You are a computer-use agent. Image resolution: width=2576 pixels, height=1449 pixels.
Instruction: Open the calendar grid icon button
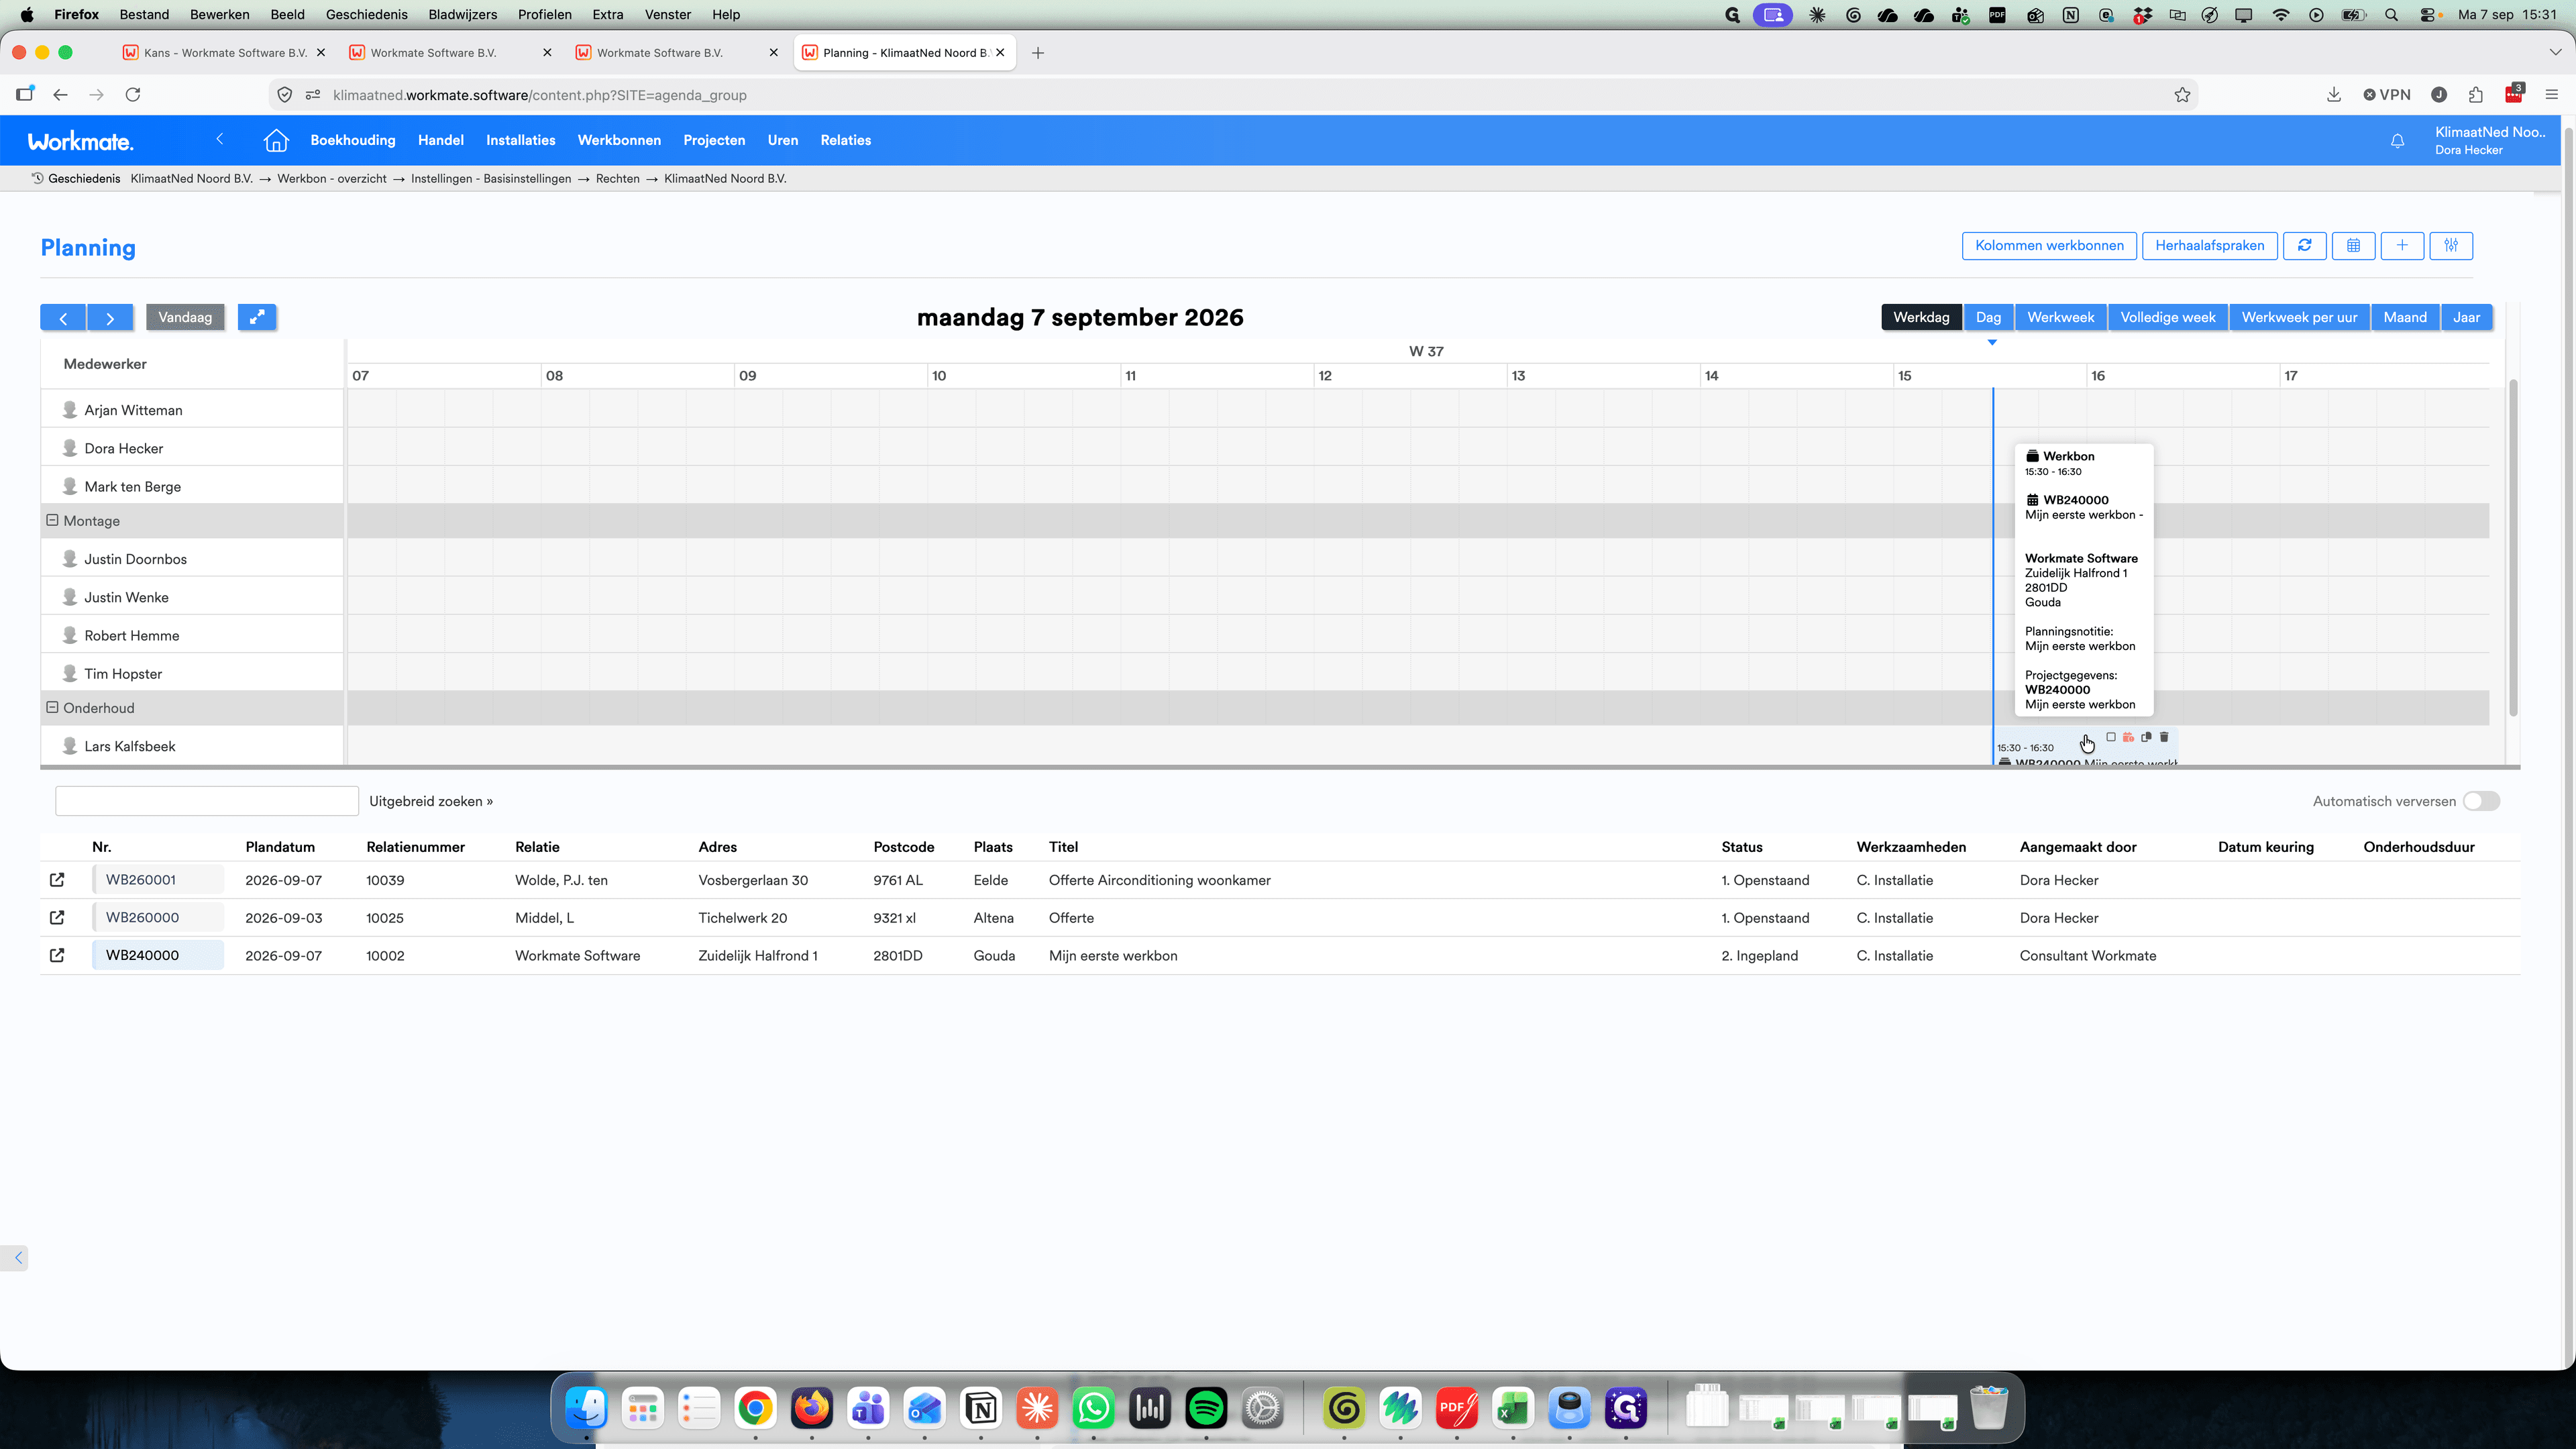coord(2353,245)
